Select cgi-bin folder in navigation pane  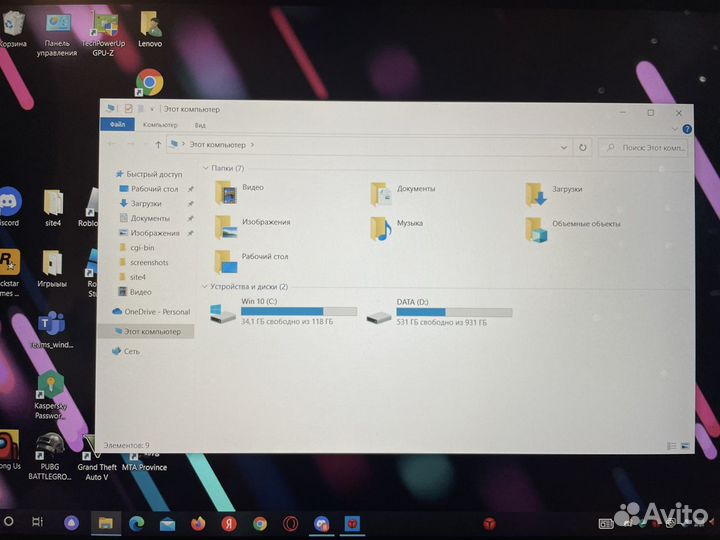point(137,248)
